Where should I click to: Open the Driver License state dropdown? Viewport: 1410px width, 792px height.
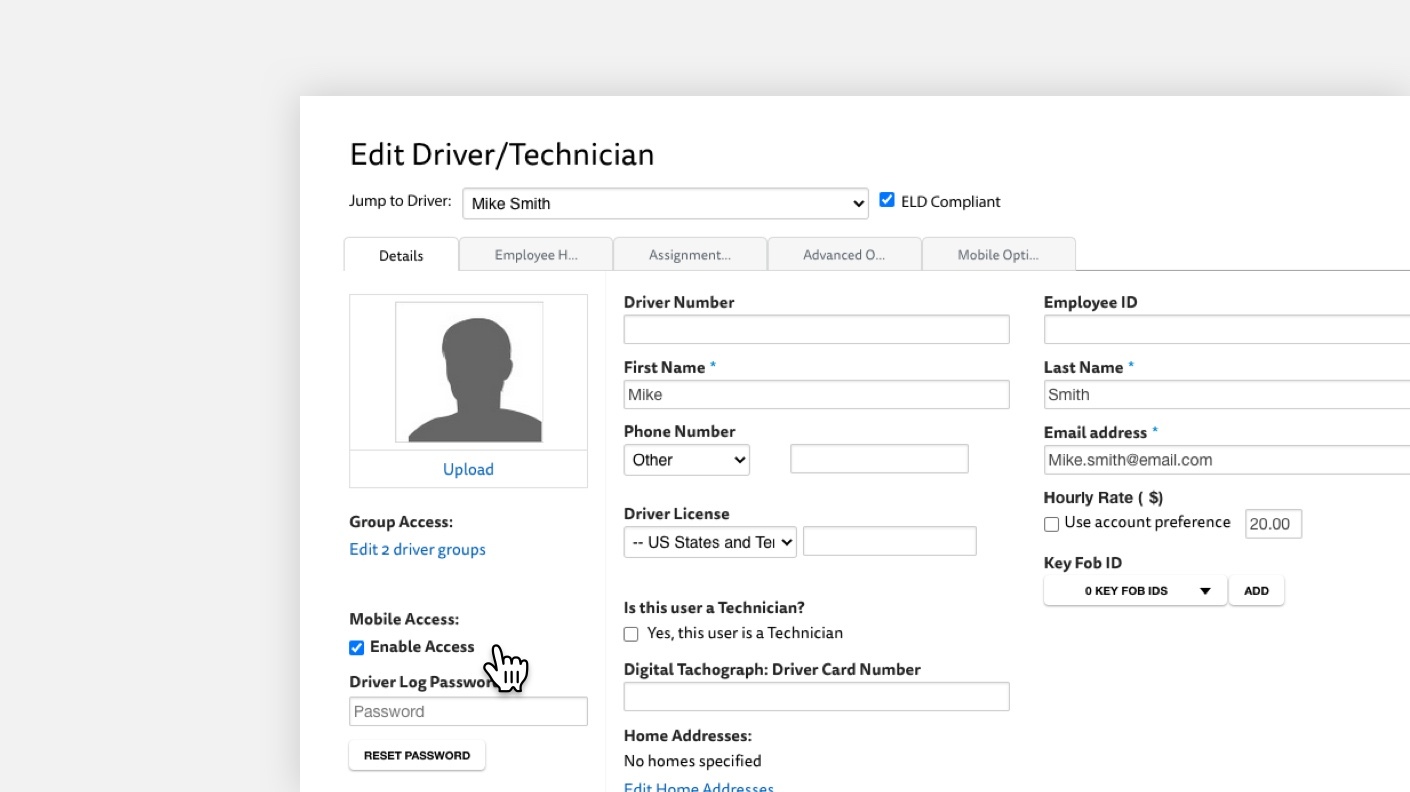click(709, 542)
